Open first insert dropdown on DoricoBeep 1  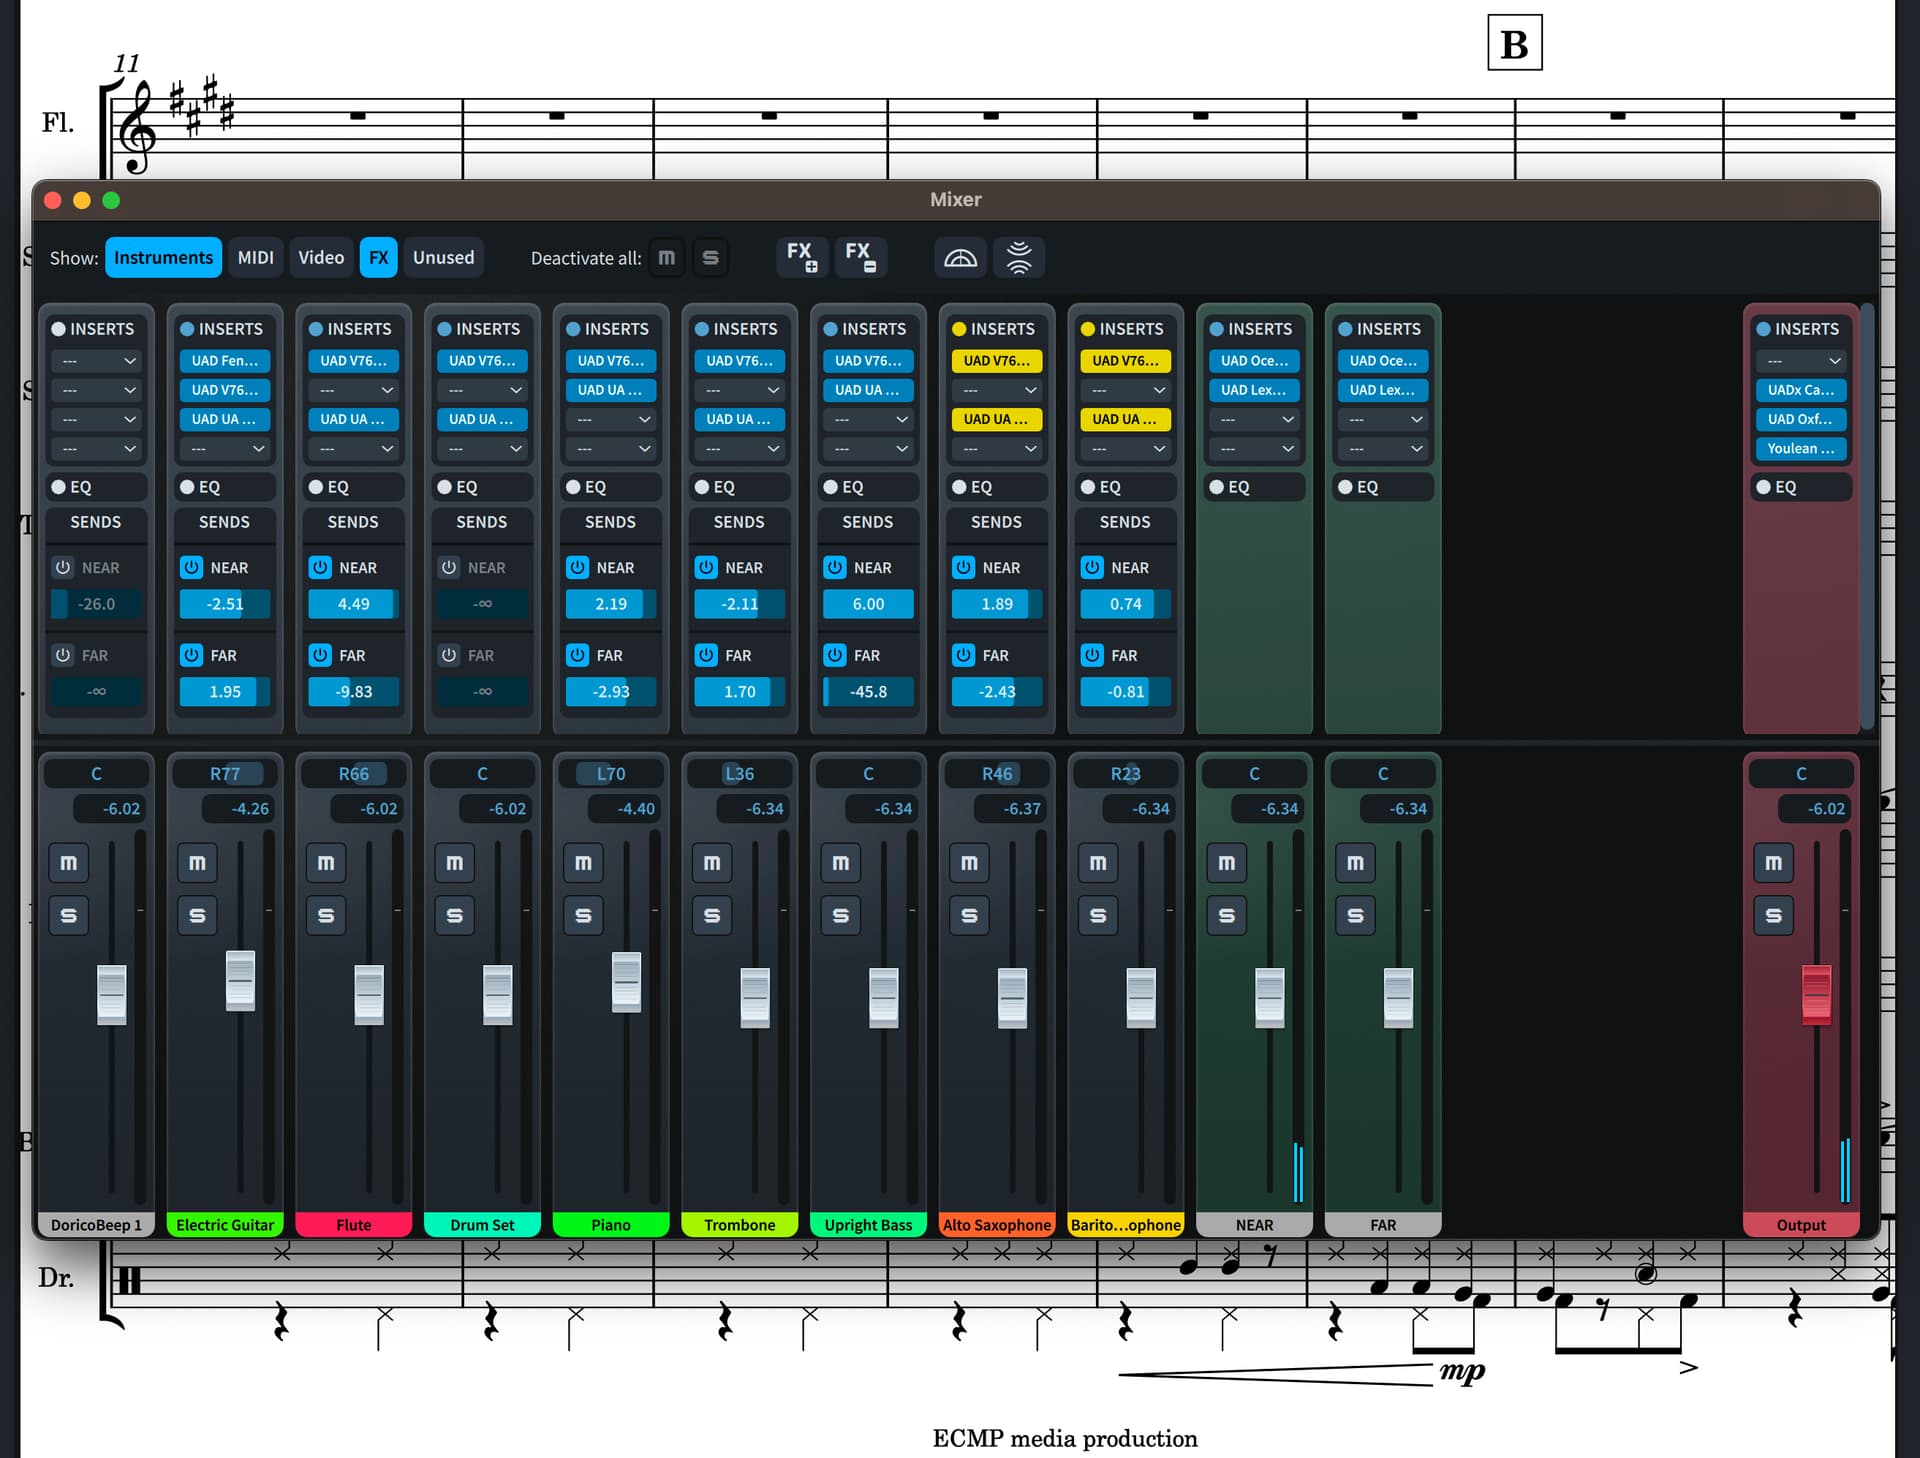[x=97, y=361]
